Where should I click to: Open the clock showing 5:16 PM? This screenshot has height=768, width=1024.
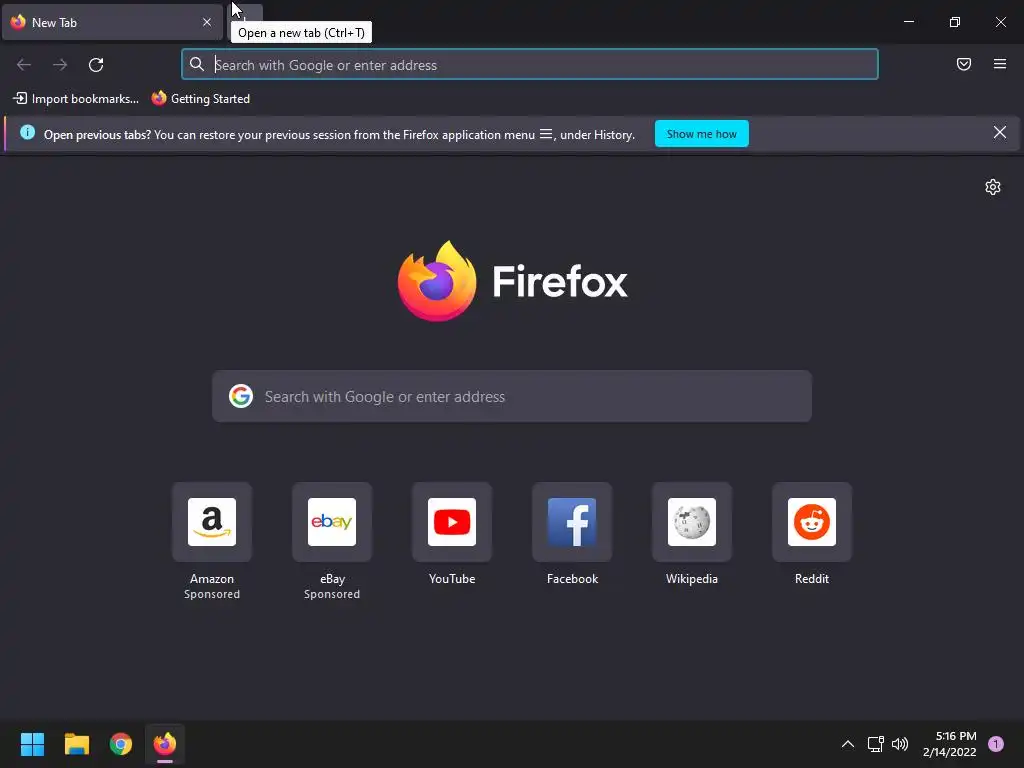pos(950,744)
